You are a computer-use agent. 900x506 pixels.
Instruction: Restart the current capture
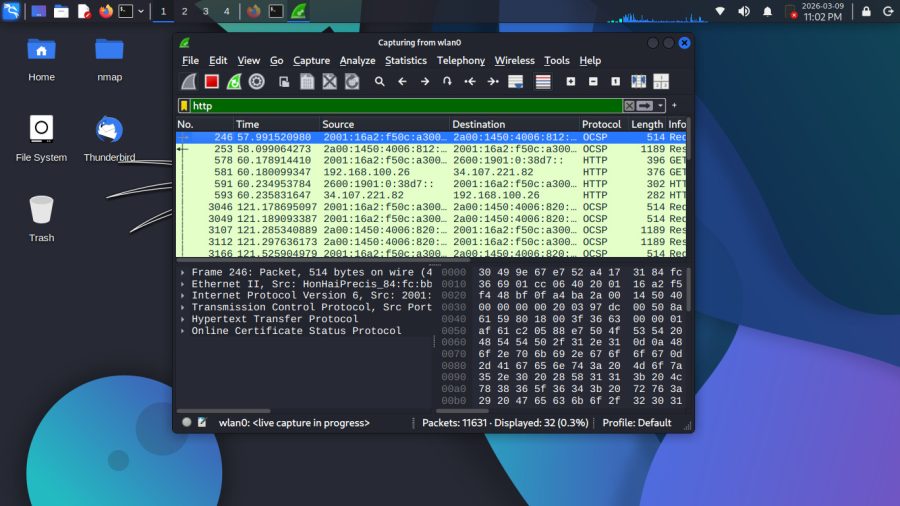[234, 82]
